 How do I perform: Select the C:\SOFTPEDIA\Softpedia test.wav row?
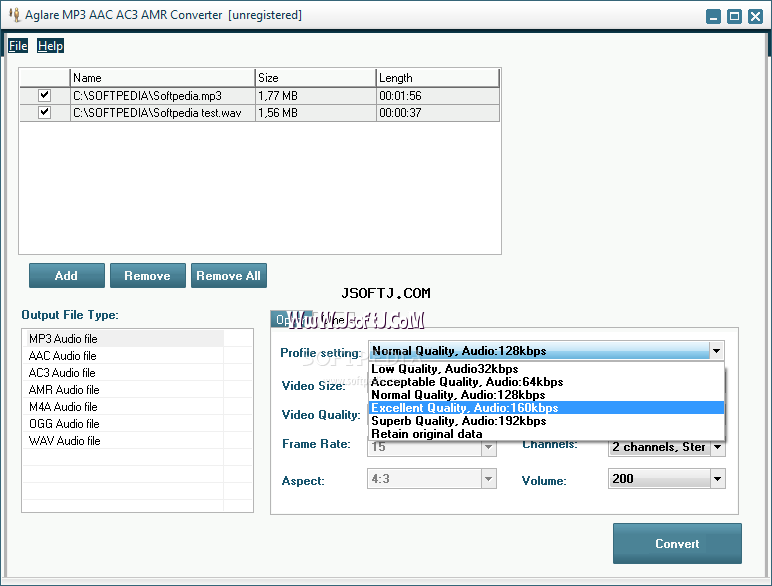tap(259, 113)
